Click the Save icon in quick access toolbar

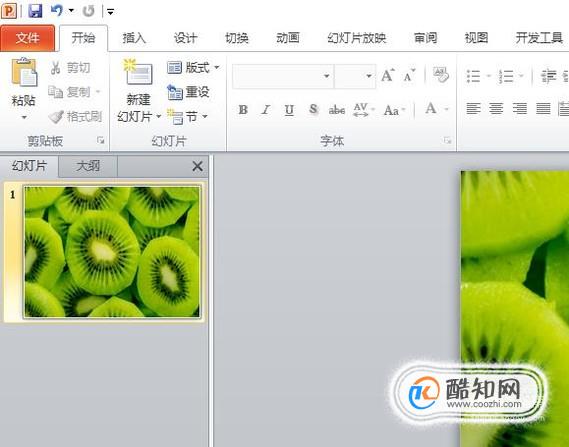35,11
